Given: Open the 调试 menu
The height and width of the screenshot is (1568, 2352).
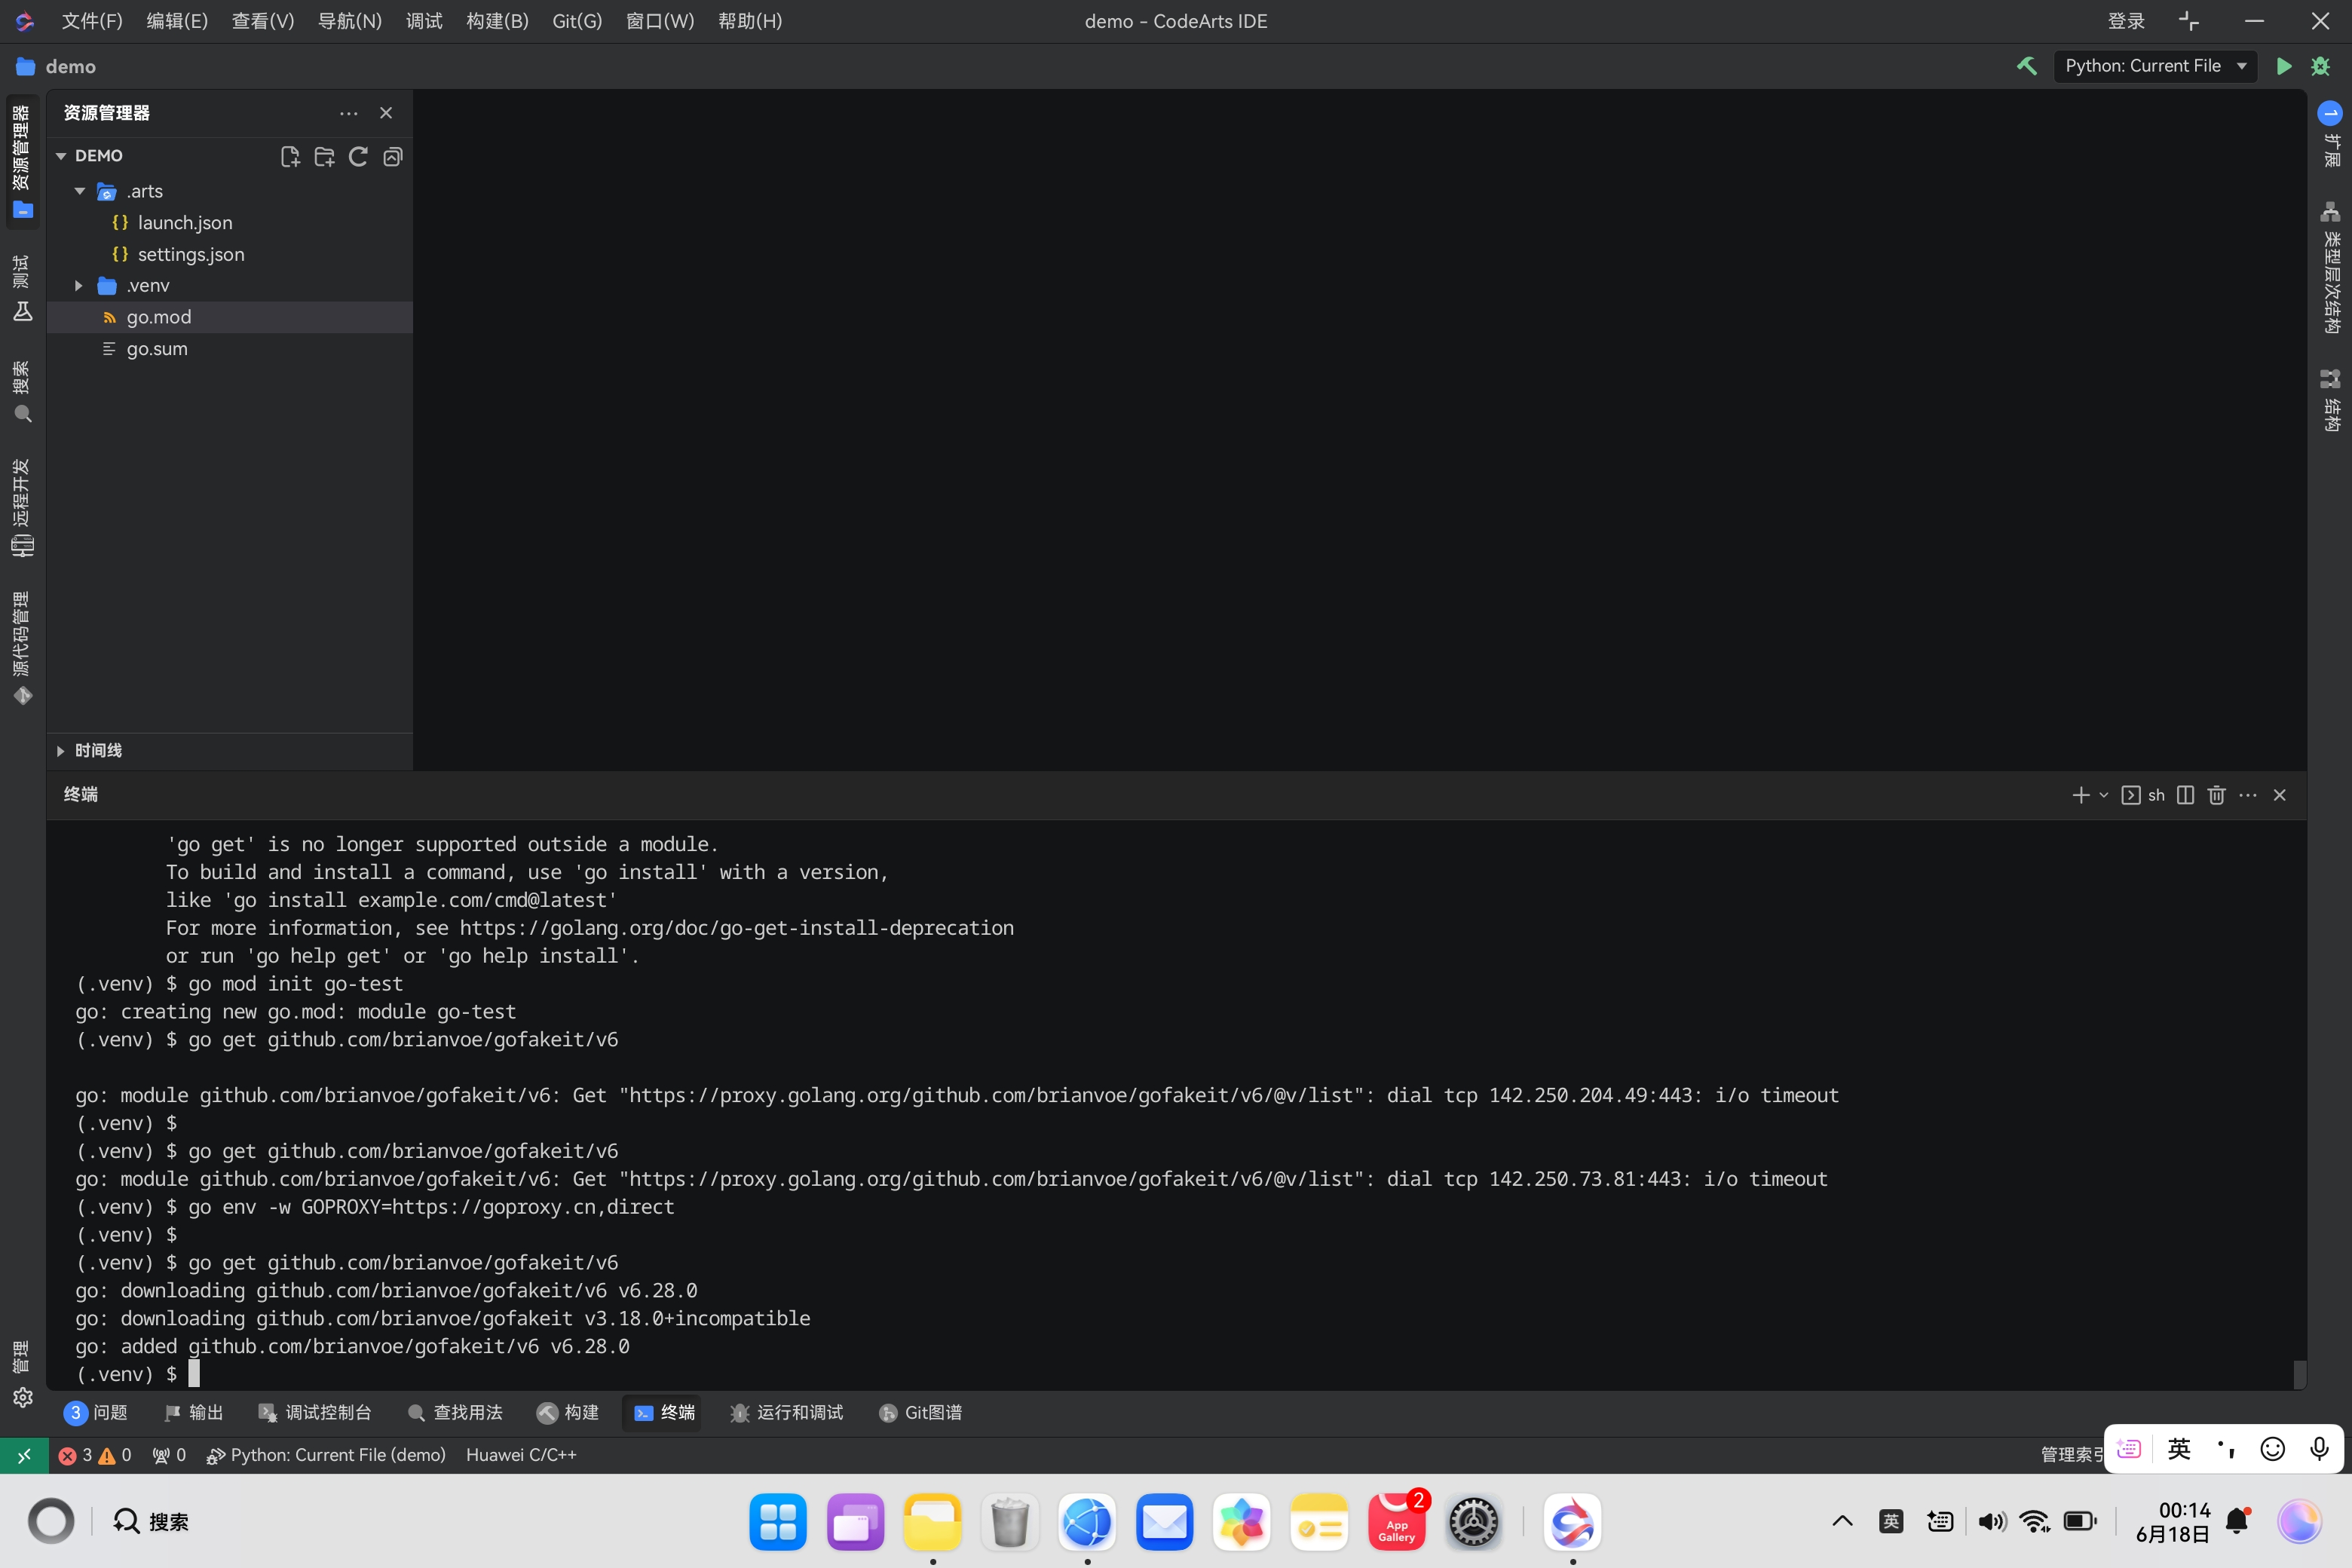Looking at the screenshot, I should 424,21.
